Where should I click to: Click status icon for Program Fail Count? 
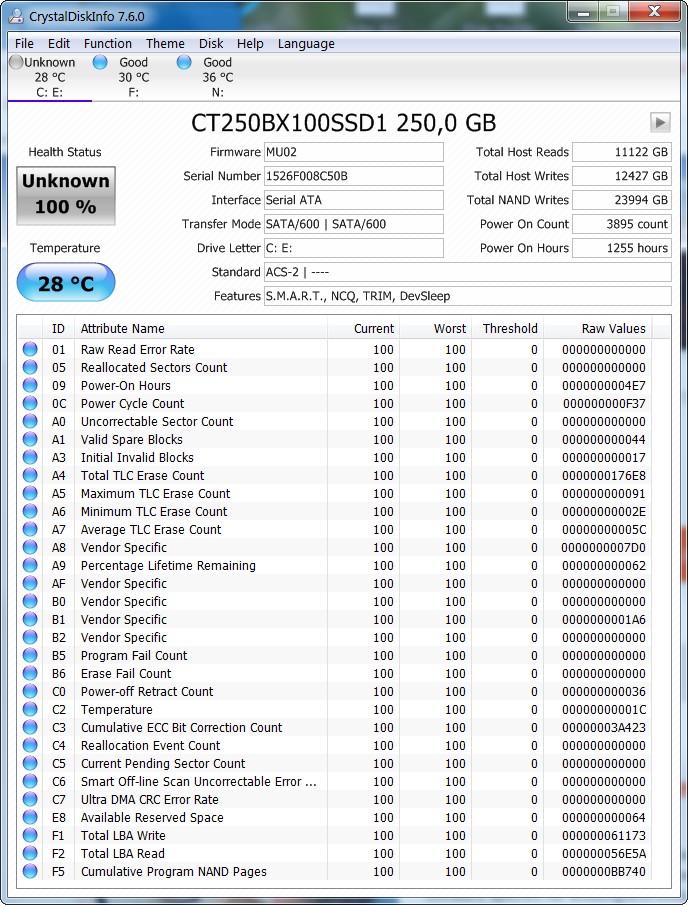[30, 655]
